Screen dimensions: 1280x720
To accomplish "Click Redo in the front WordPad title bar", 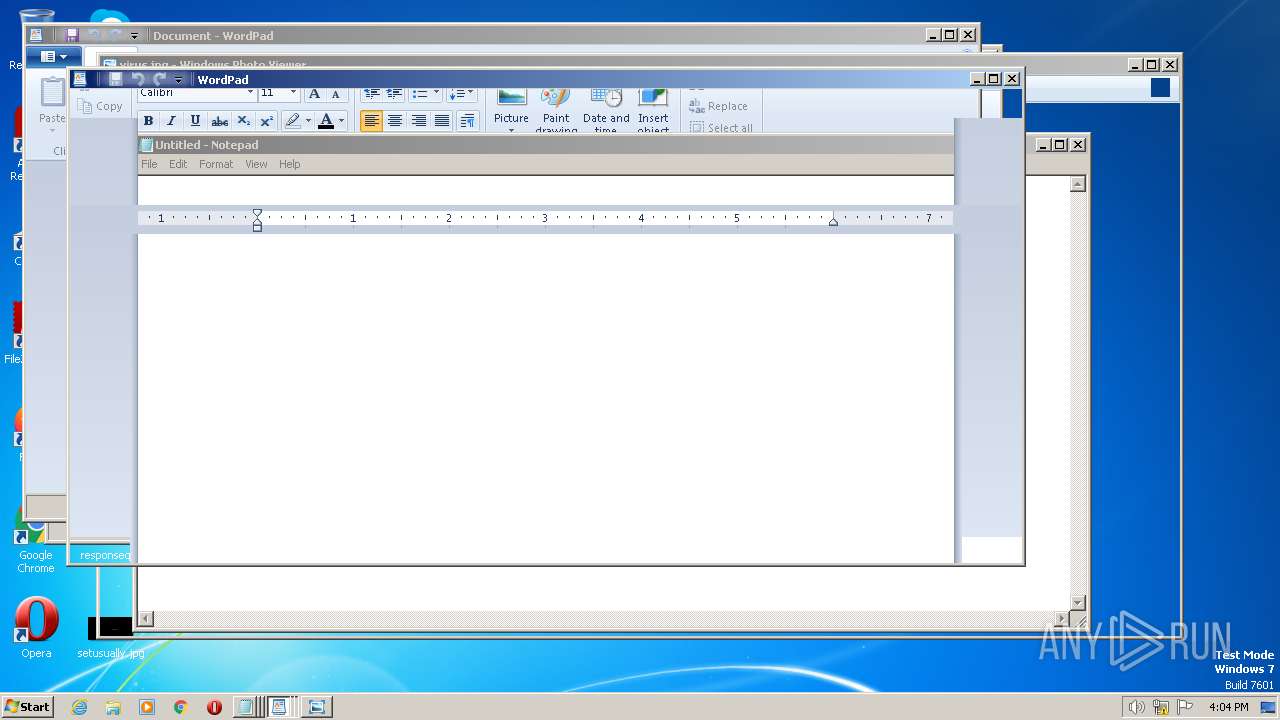I will (x=159, y=79).
